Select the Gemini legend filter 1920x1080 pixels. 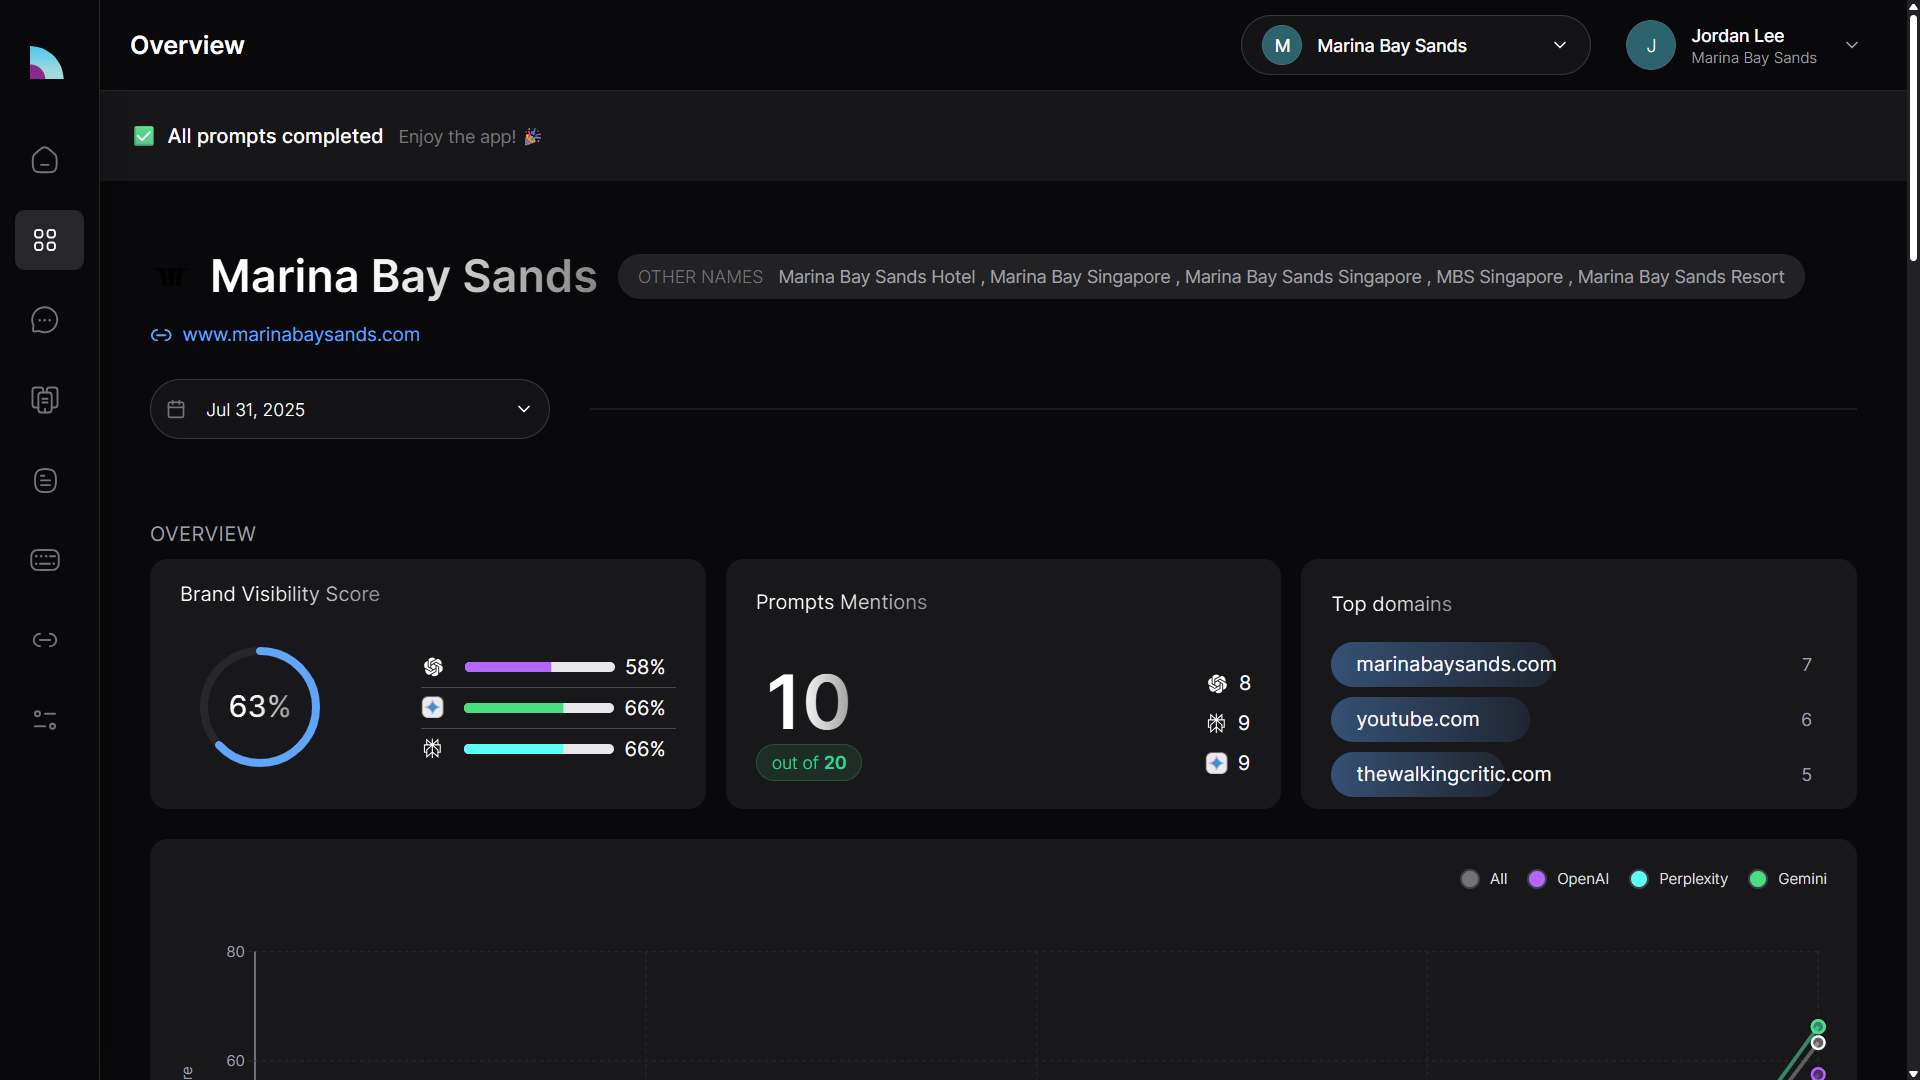[1789, 879]
